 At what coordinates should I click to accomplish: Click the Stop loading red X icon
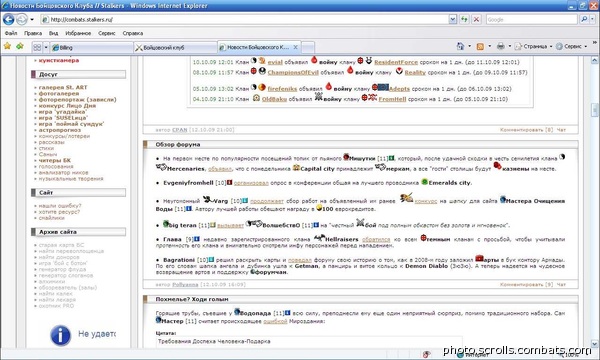[x=476, y=19]
